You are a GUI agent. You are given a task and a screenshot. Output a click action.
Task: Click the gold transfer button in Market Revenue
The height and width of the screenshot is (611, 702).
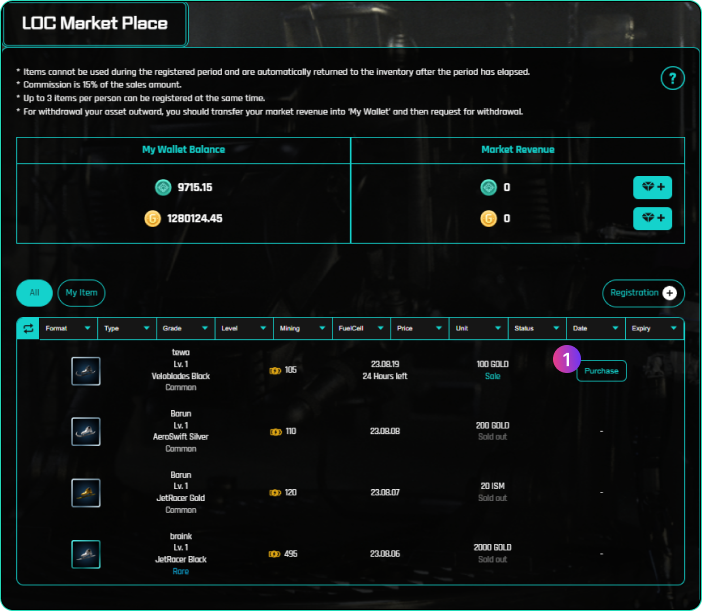(652, 218)
